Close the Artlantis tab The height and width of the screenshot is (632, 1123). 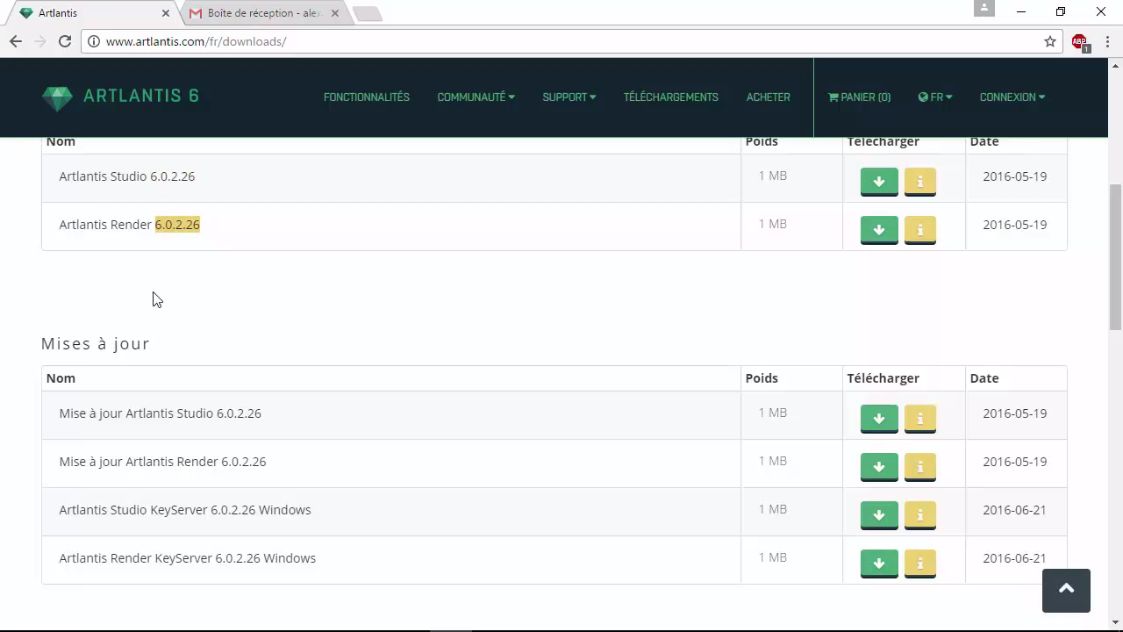165,13
